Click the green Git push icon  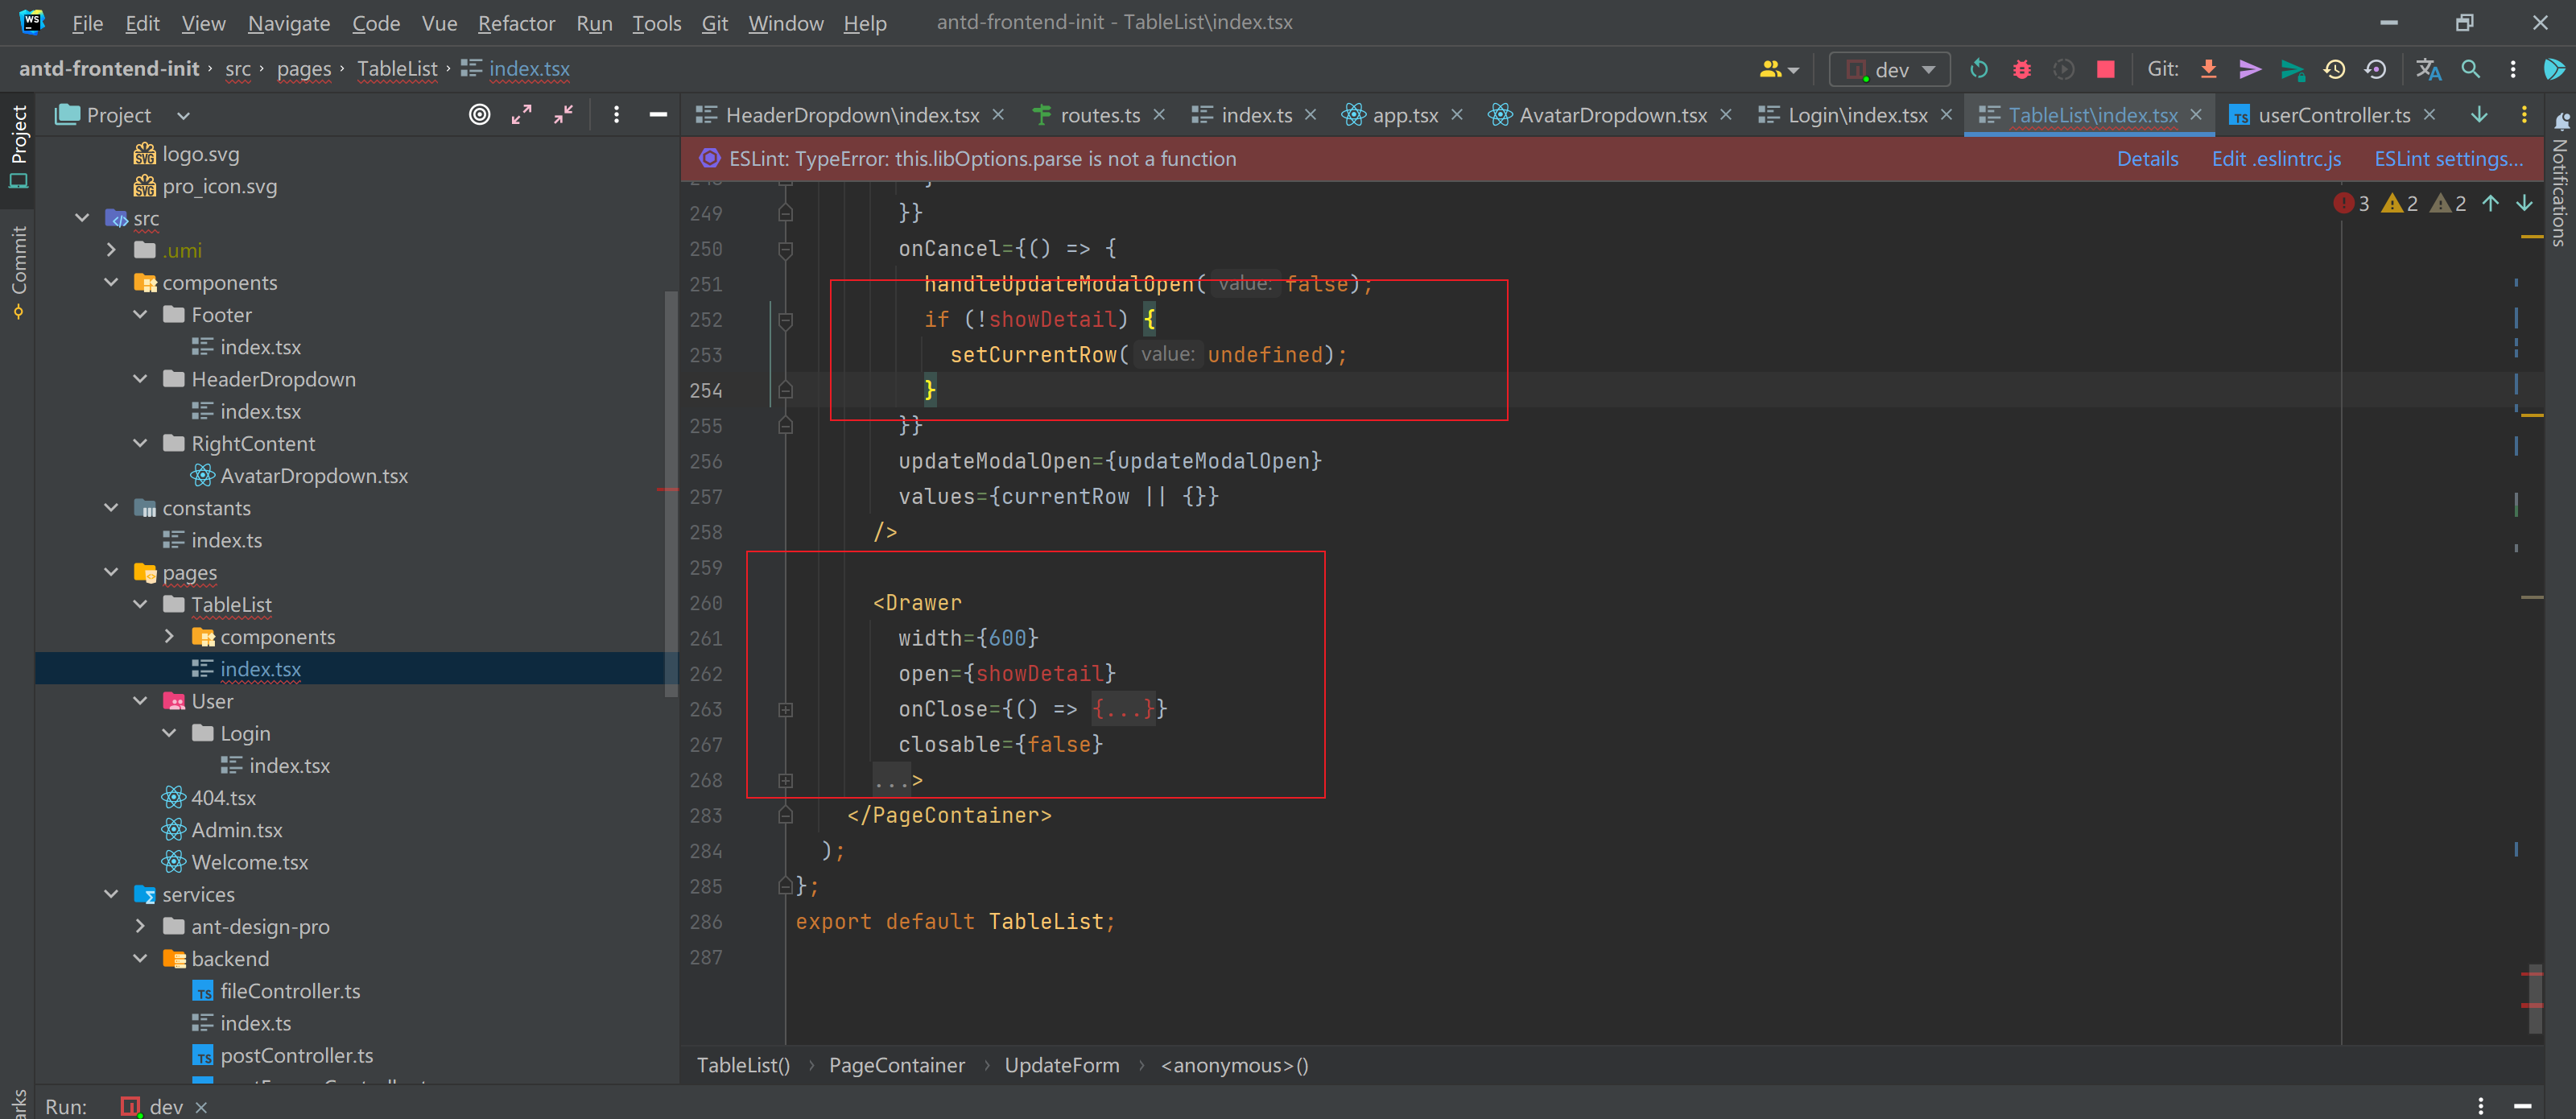pos(2291,69)
